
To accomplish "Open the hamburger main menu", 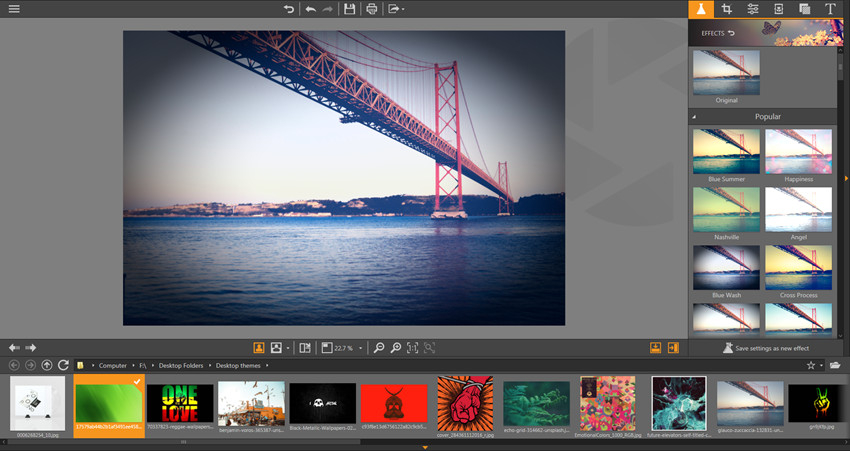I will pos(14,9).
